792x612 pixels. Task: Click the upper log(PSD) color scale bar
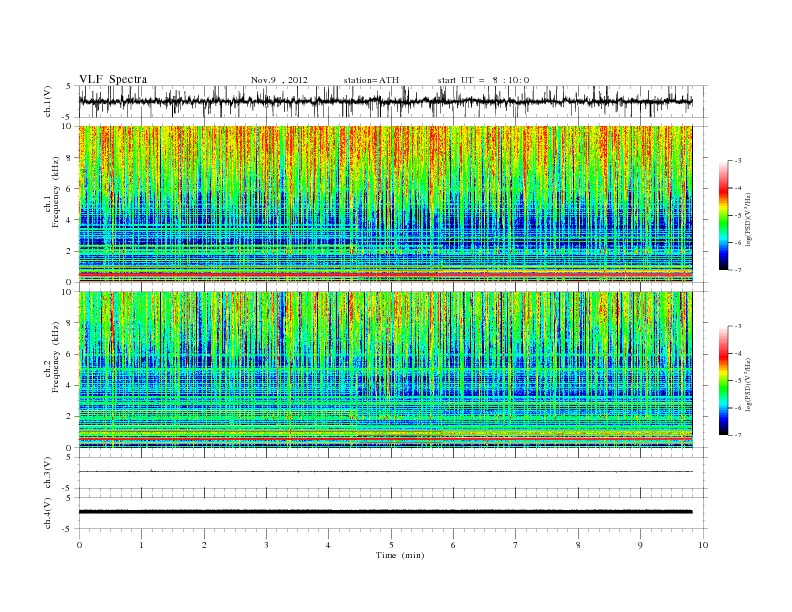[723, 215]
